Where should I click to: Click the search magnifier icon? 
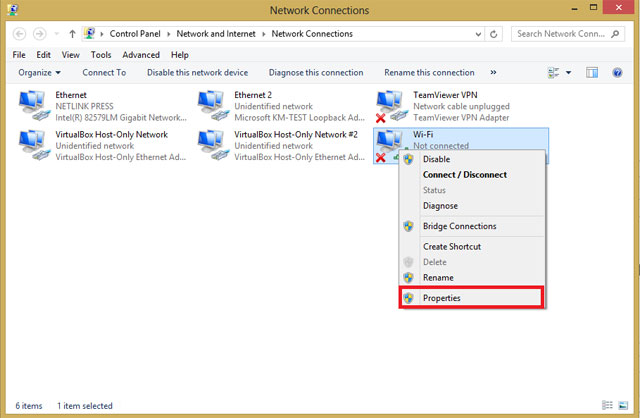(x=615, y=34)
